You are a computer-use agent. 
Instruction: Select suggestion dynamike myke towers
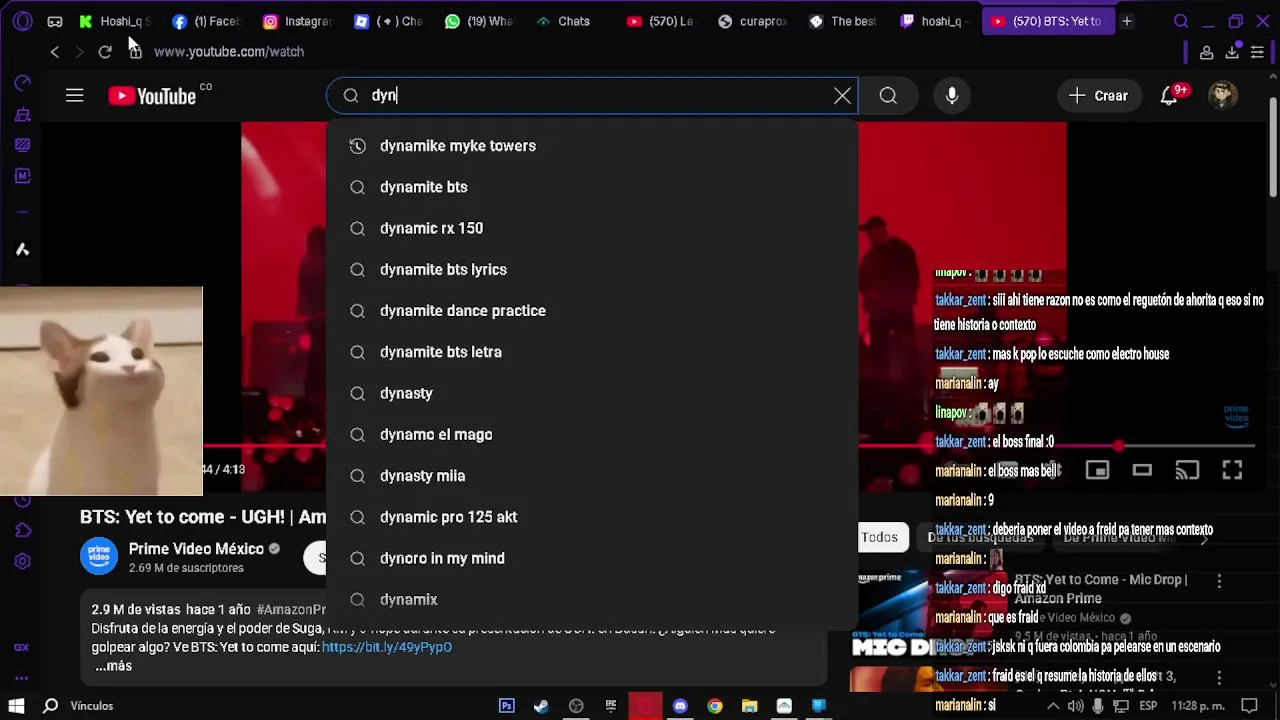pyautogui.click(x=592, y=146)
